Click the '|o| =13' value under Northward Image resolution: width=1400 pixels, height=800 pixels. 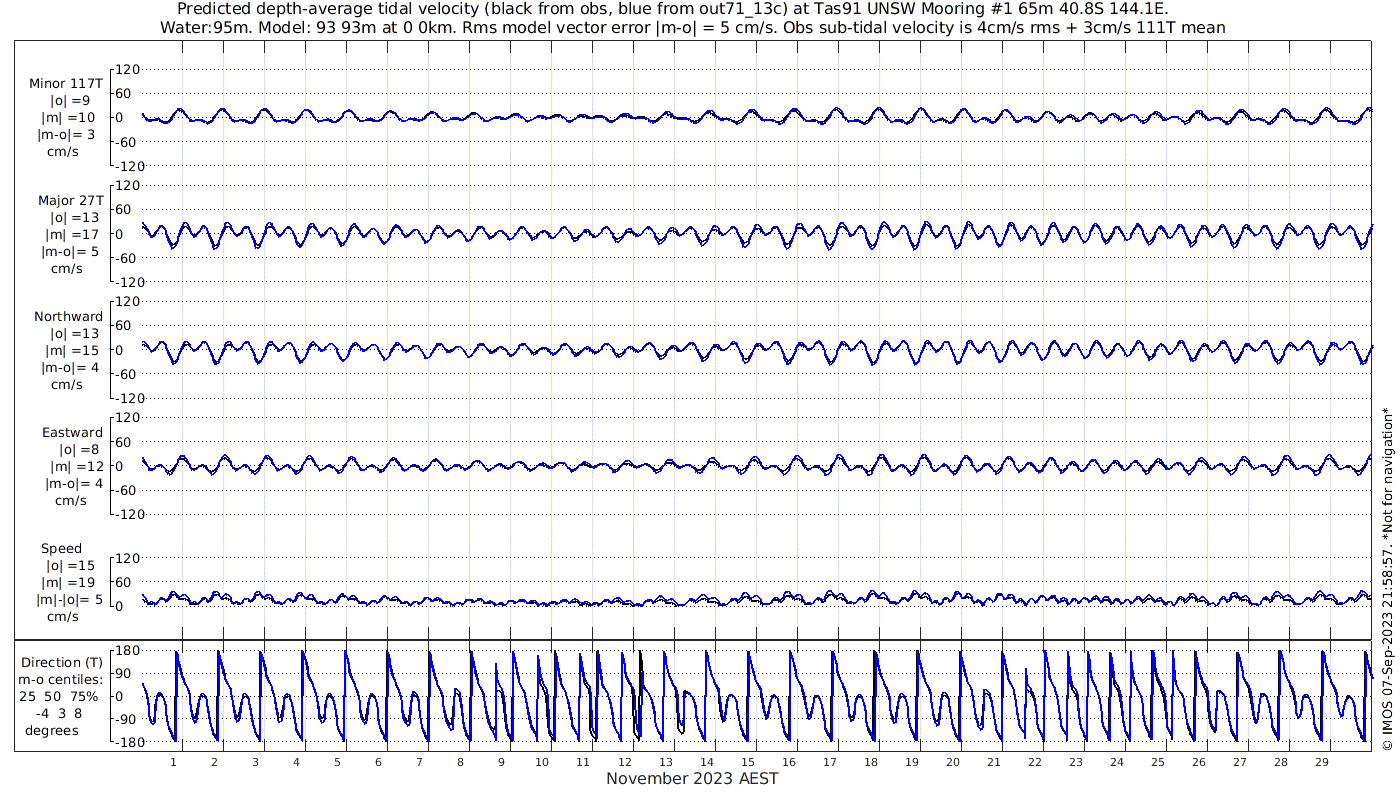tap(73, 333)
